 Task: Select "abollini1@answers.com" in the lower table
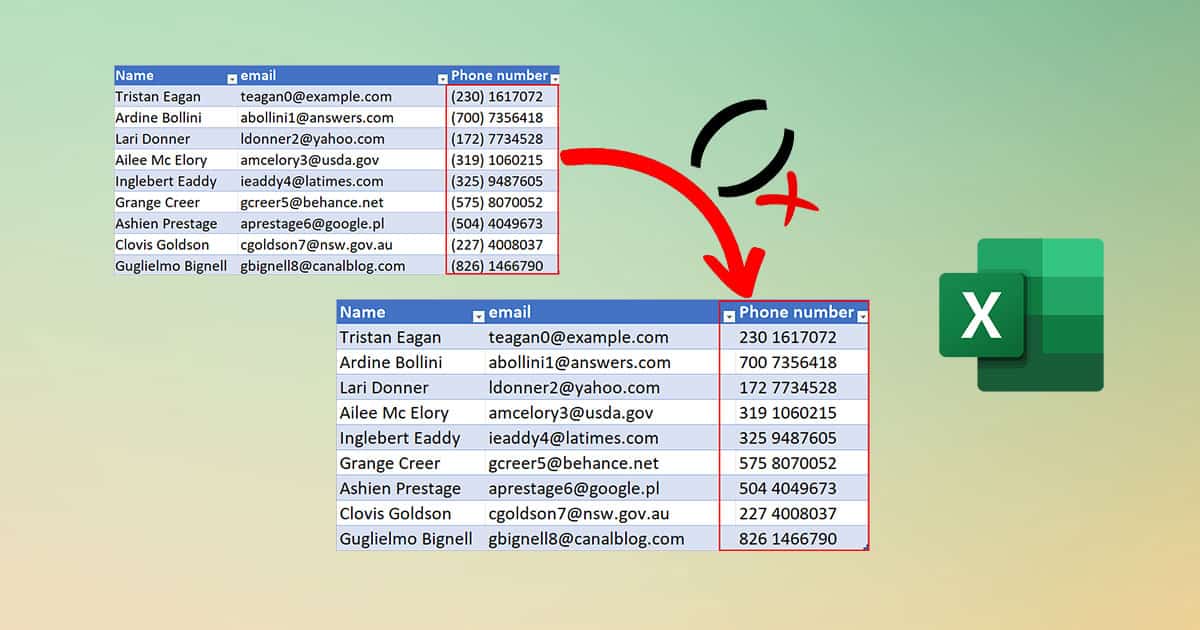tap(579, 362)
